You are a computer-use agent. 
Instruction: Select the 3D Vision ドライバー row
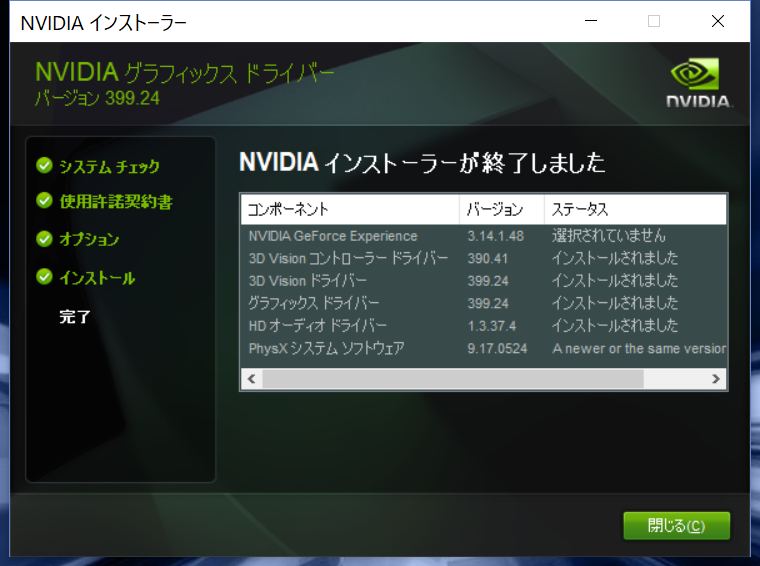point(484,281)
